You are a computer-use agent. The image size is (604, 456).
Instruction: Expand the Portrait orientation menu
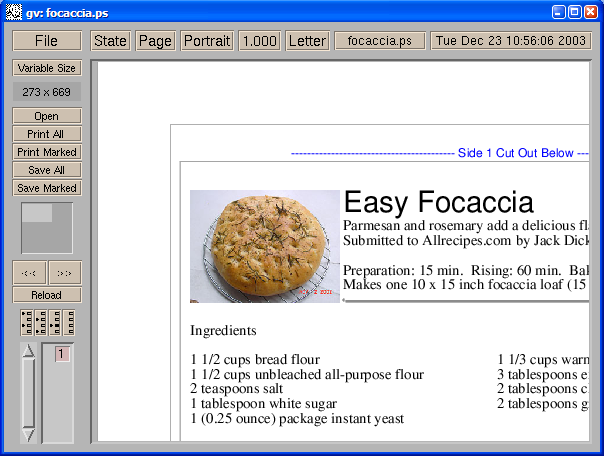click(x=207, y=41)
